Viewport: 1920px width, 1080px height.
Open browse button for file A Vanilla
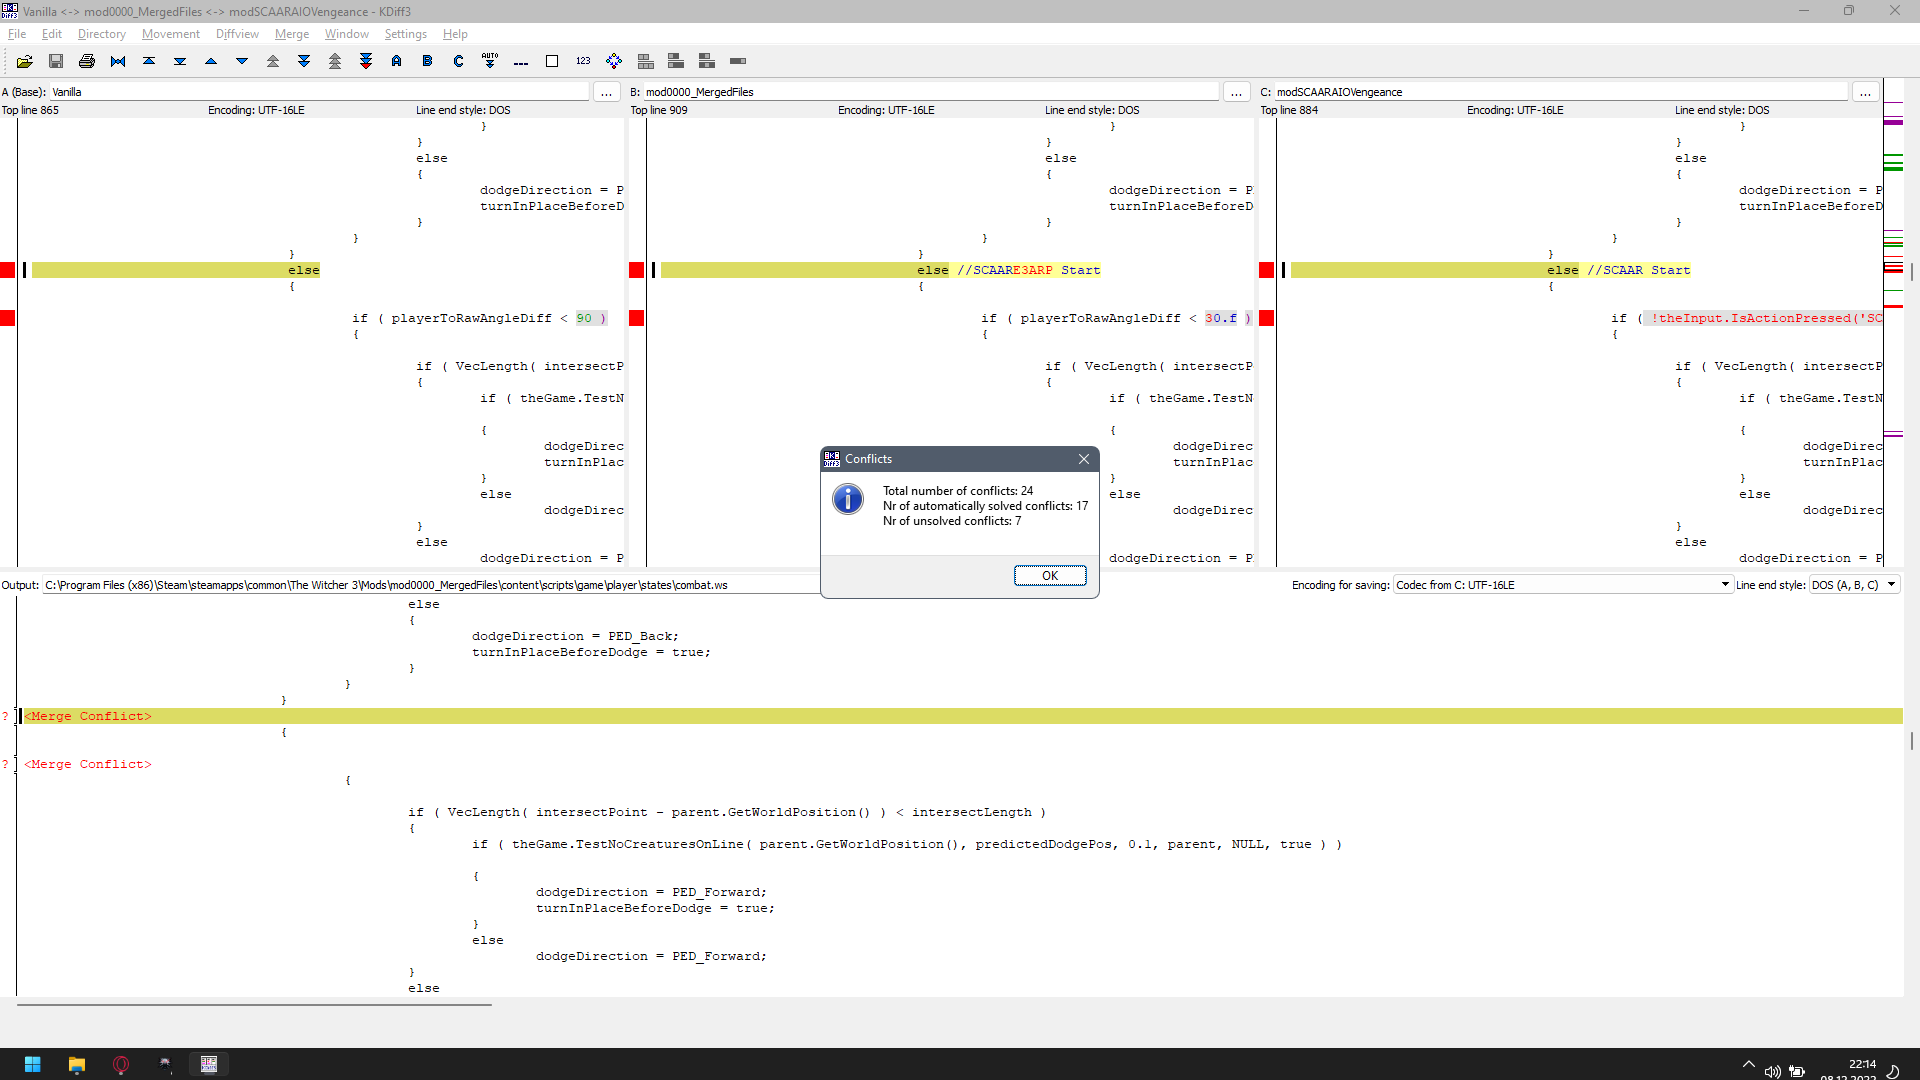[606, 92]
